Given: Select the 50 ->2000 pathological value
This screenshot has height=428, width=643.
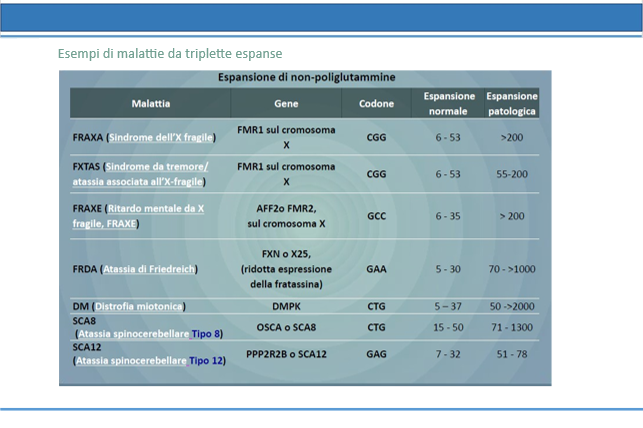Looking at the screenshot, I should click(512, 307).
